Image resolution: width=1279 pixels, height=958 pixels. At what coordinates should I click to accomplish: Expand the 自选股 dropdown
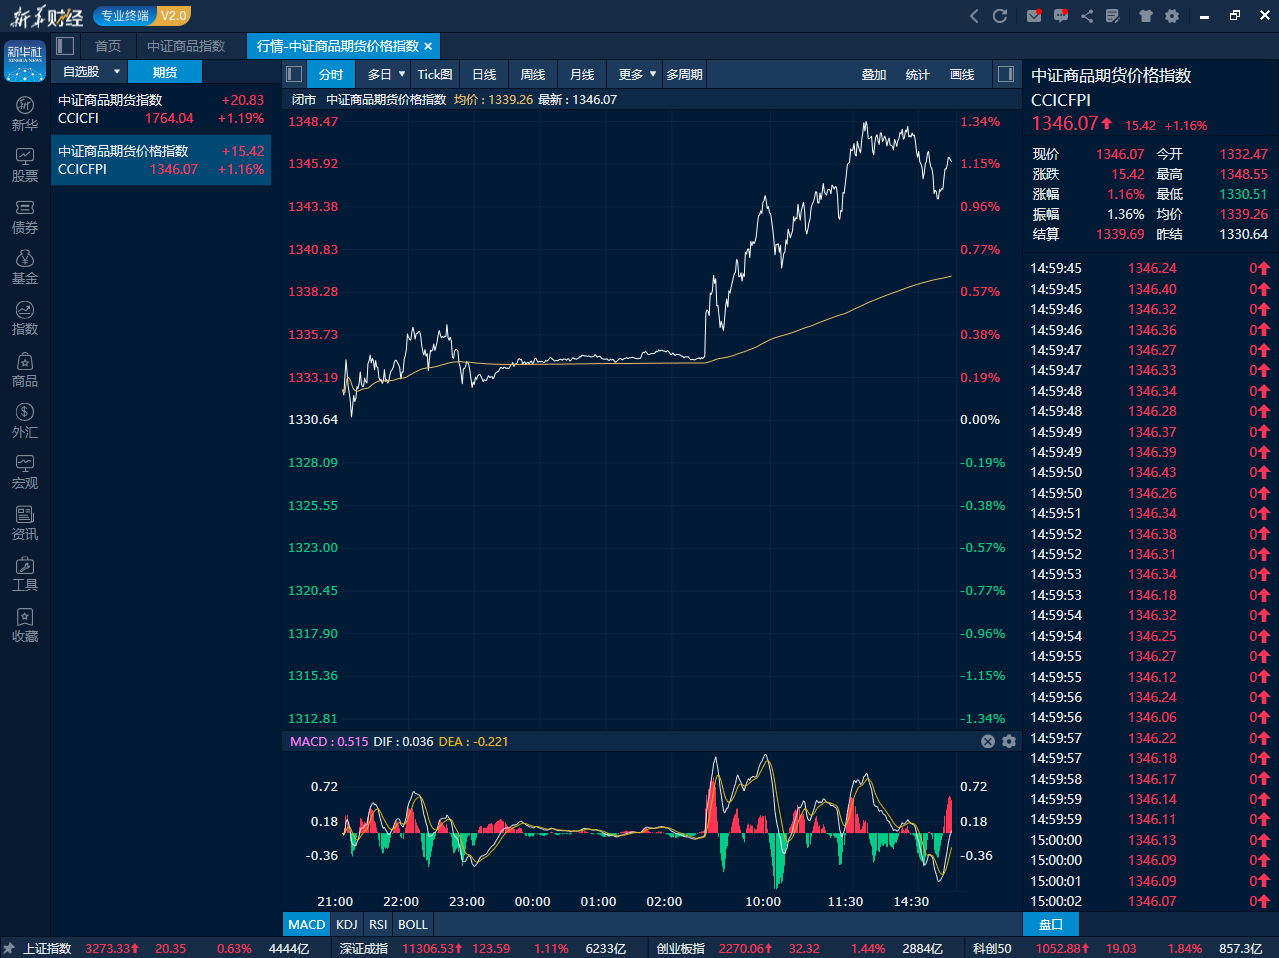[x=117, y=72]
